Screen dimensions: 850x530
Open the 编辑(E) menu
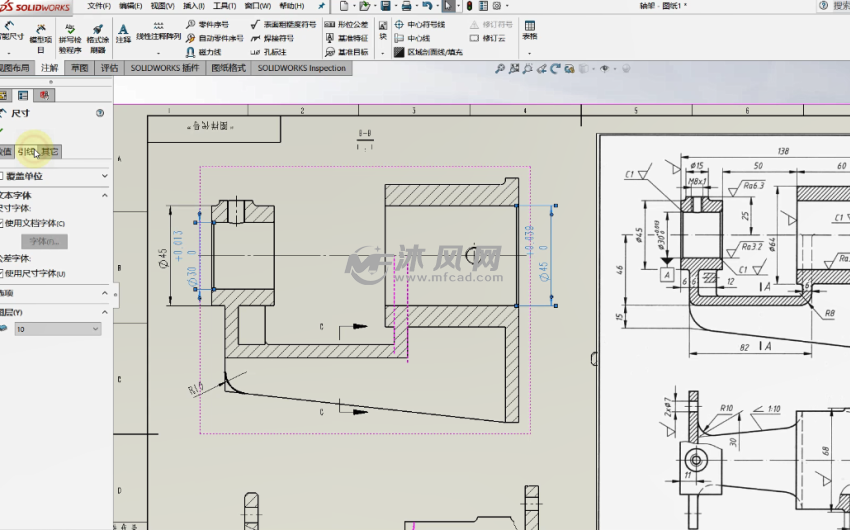[x=131, y=6]
